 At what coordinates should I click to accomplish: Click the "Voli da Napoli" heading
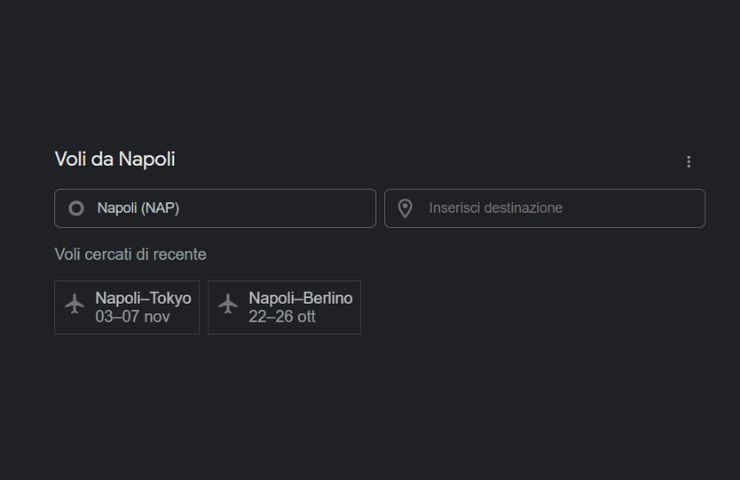(115, 159)
